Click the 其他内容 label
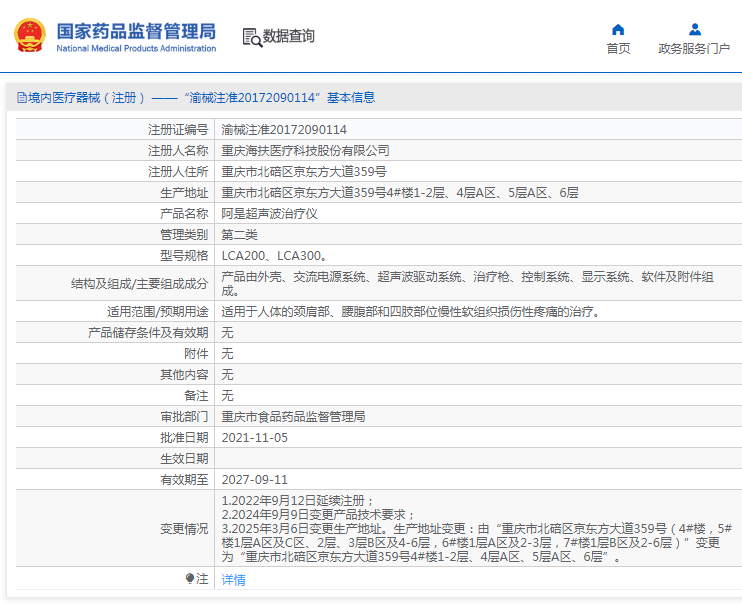 point(184,375)
